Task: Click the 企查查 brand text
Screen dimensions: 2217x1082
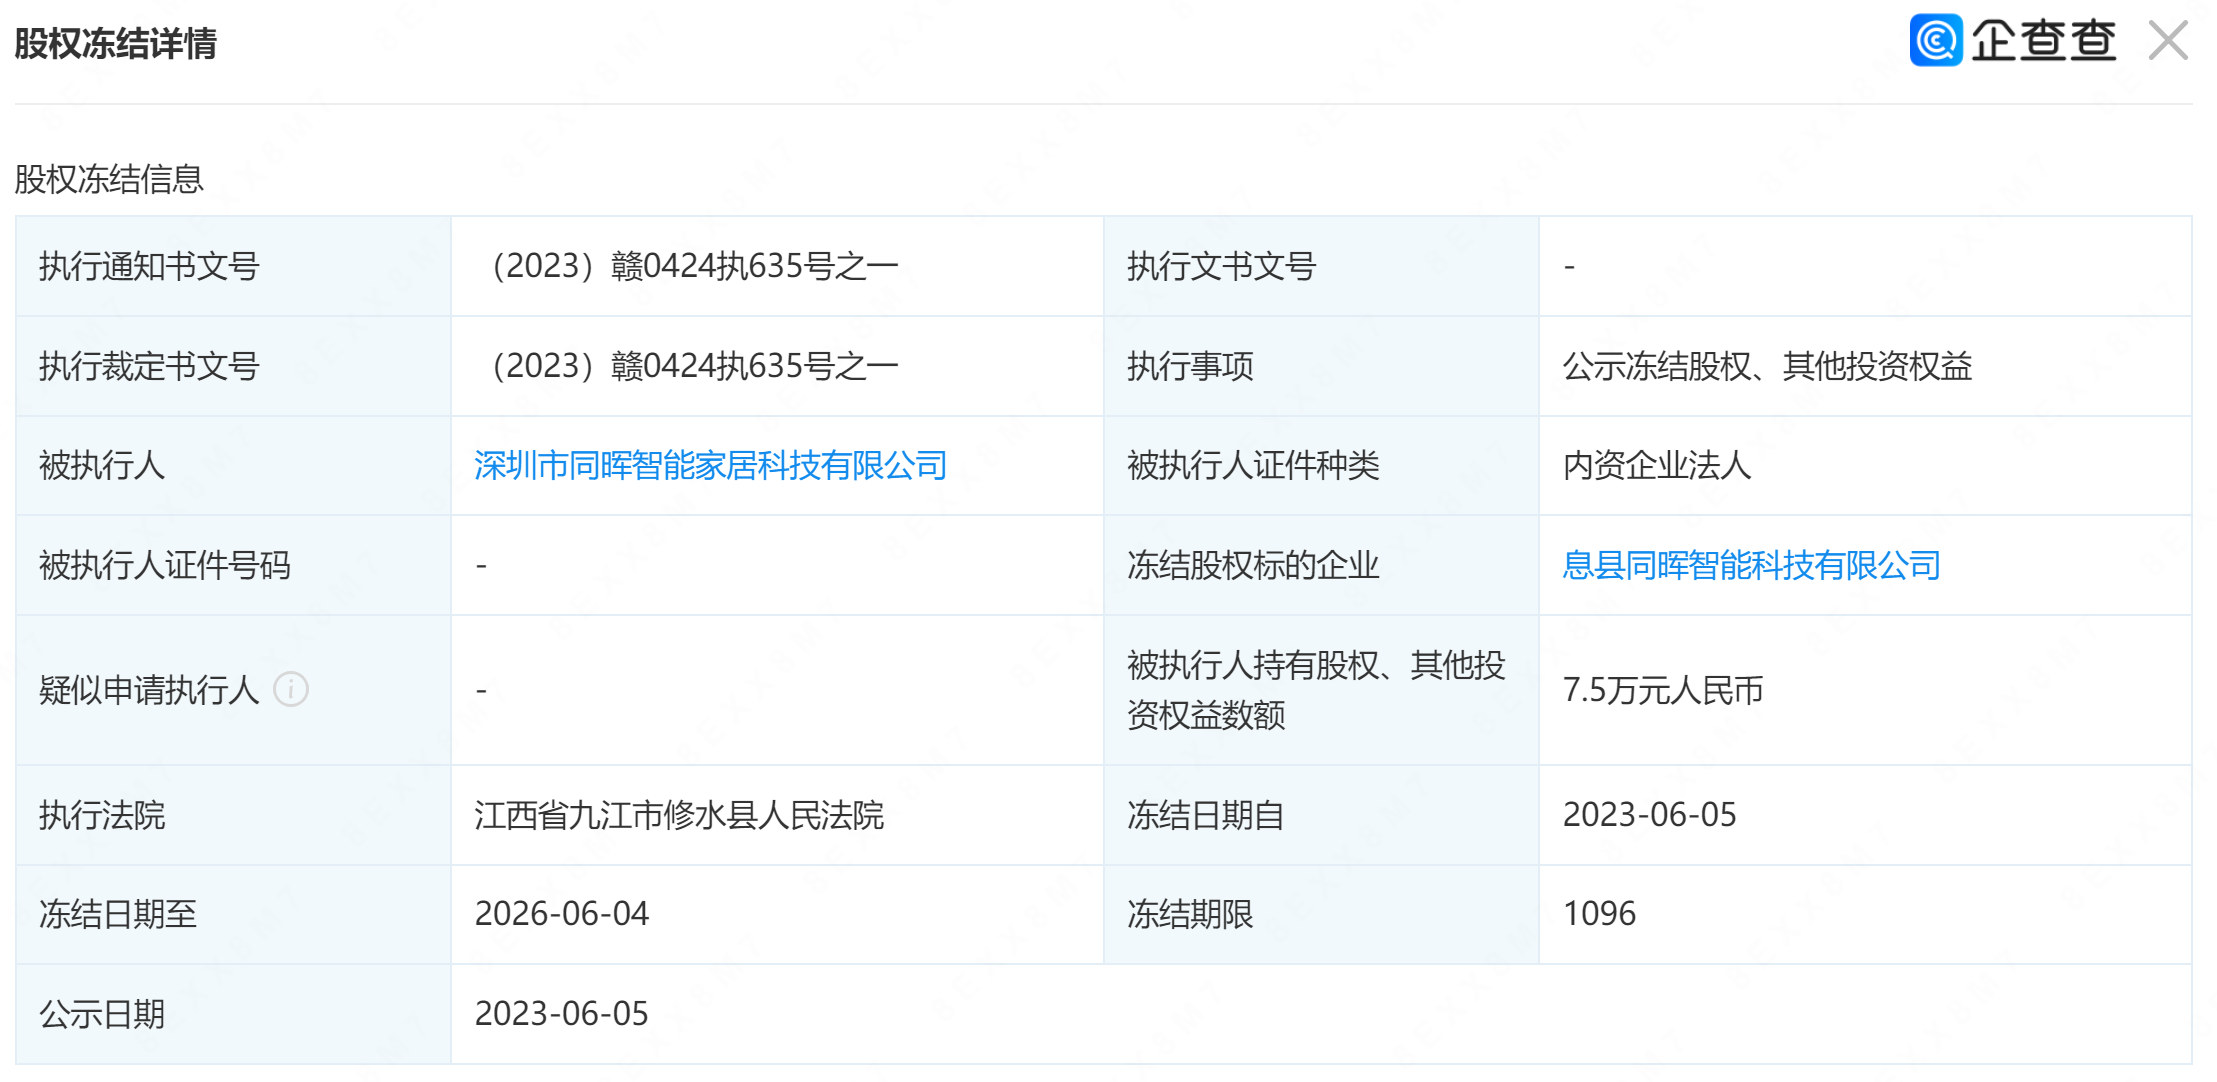Action: pyautogui.click(x=2043, y=41)
